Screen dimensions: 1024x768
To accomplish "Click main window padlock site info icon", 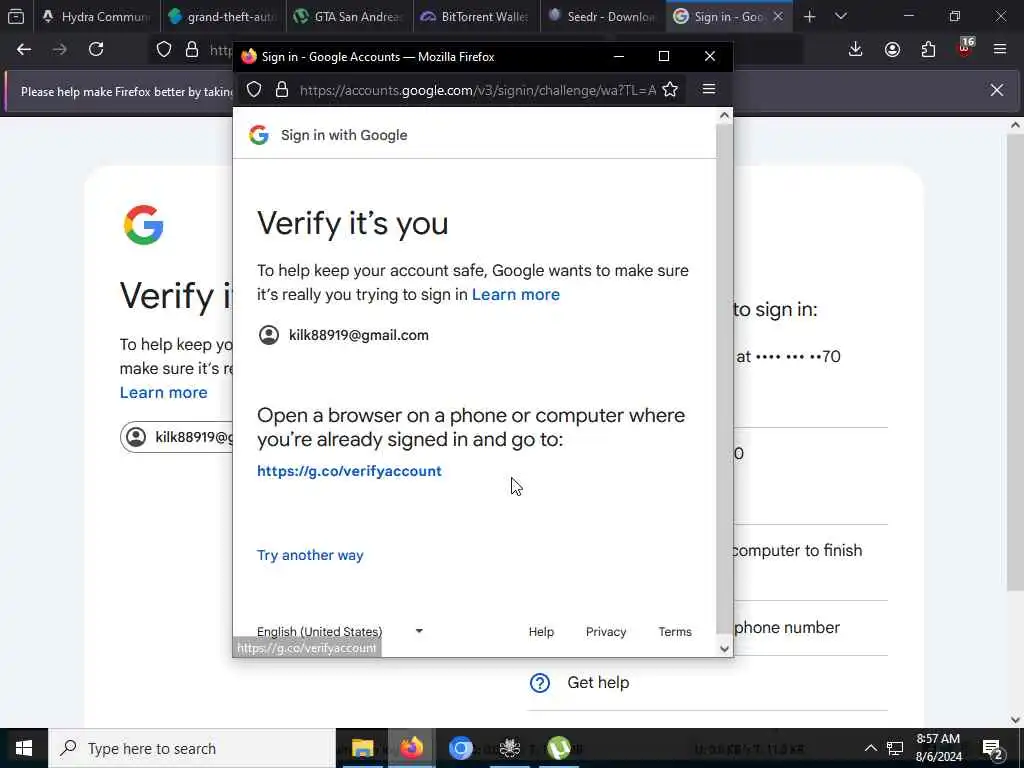I will click(192, 50).
